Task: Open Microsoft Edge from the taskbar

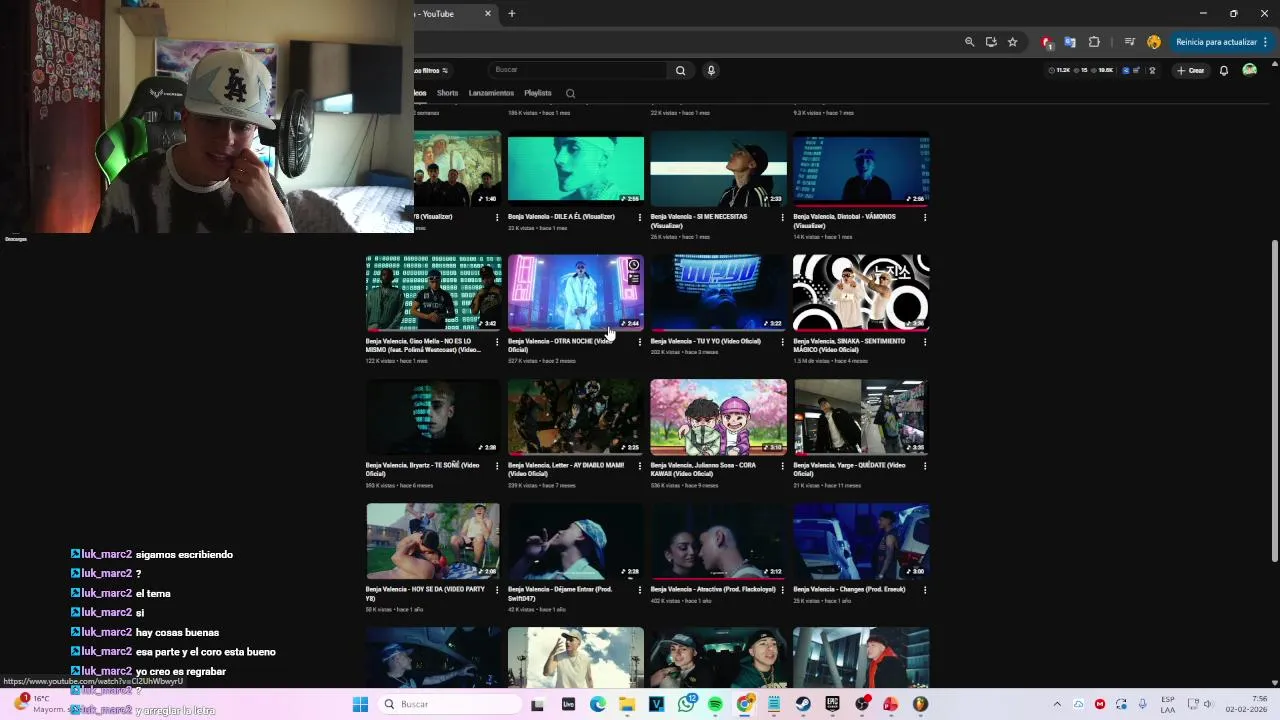Action: click(598, 704)
